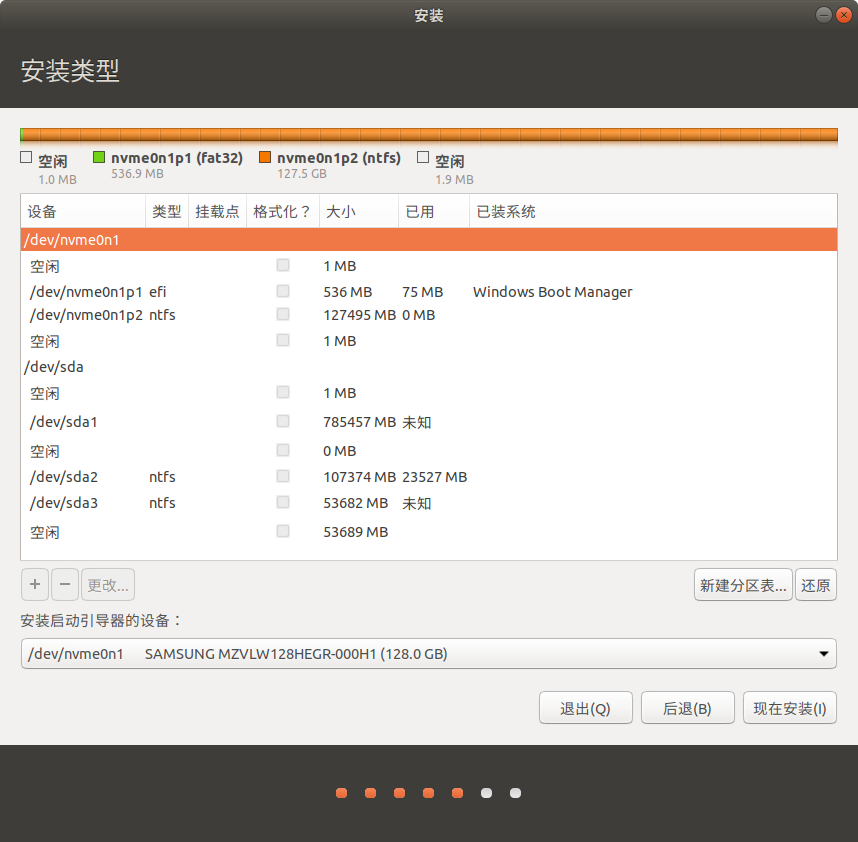The width and height of the screenshot is (858, 842).
Task: Sort by 已装系统 column header
Action: click(x=653, y=211)
